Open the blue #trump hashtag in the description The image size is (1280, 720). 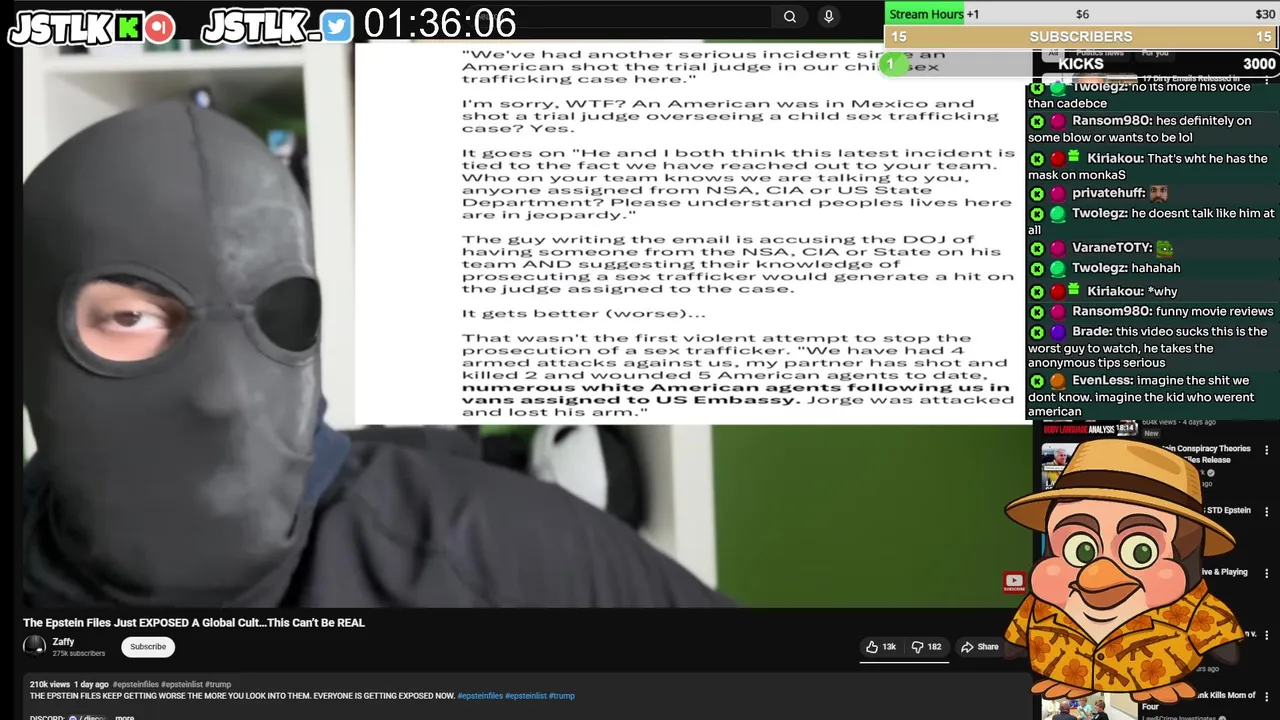click(x=562, y=696)
